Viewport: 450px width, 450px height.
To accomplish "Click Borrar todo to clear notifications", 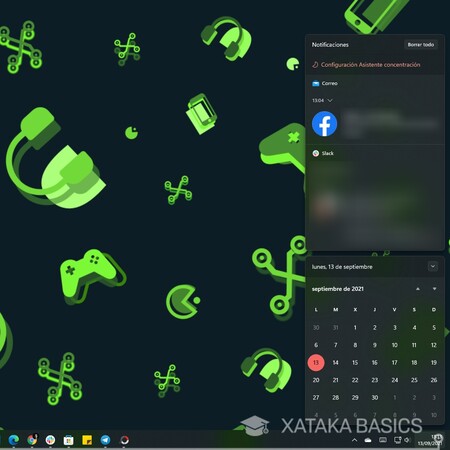I will (x=421, y=45).
